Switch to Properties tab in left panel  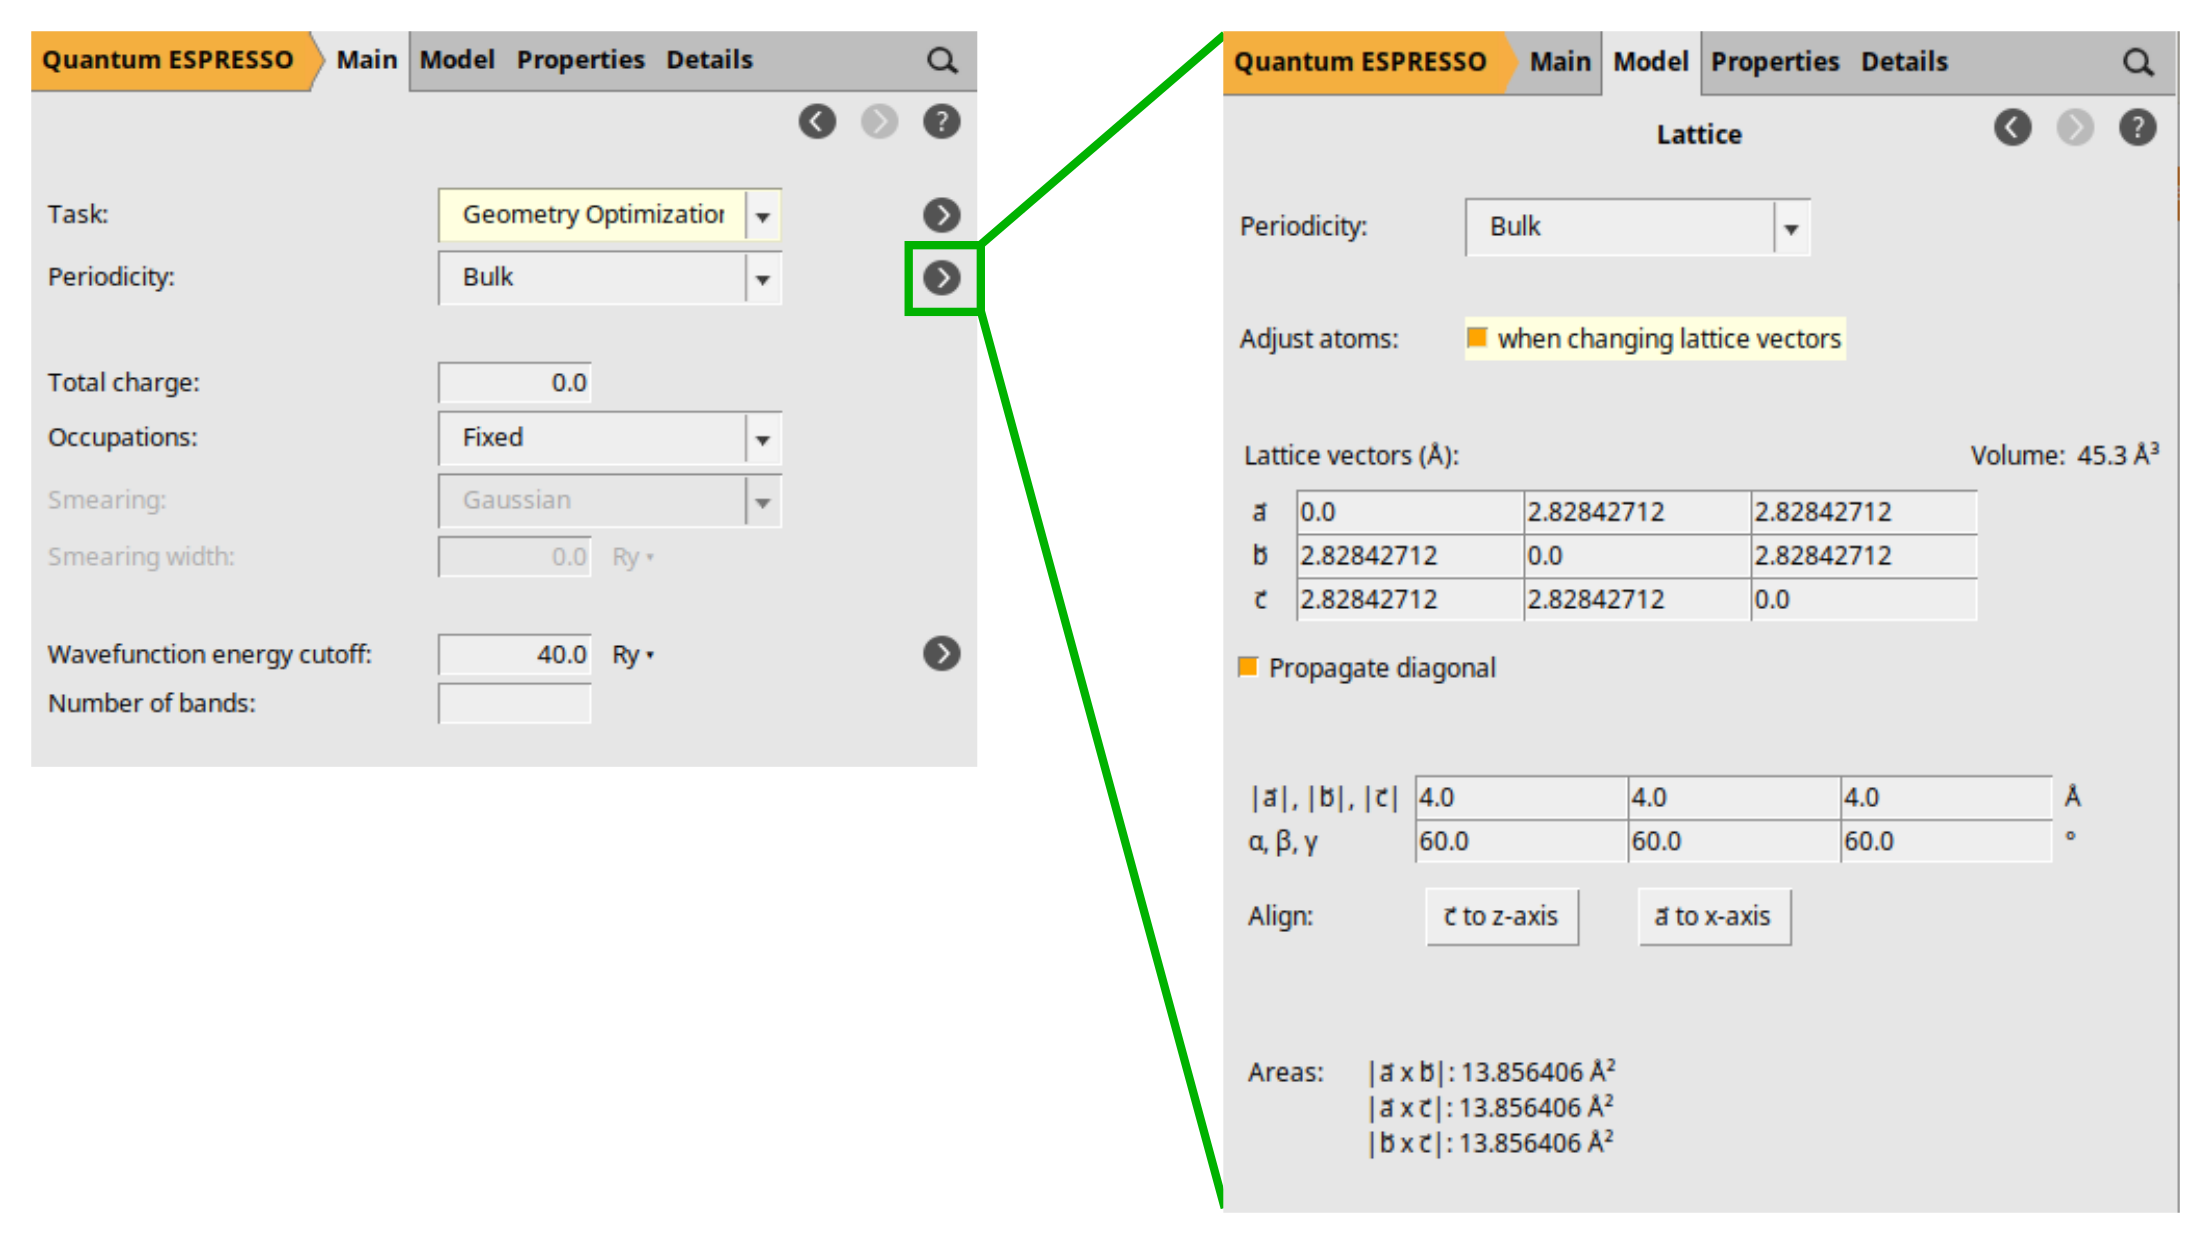point(580,60)
